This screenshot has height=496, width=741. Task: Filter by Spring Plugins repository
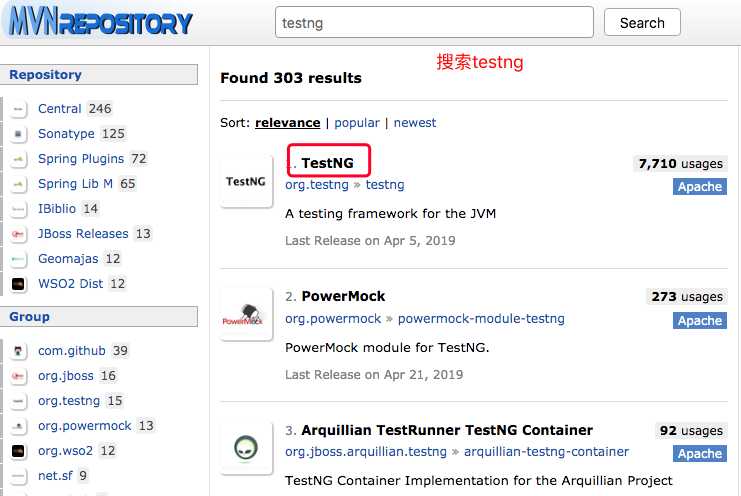click(x=81, y=159)
